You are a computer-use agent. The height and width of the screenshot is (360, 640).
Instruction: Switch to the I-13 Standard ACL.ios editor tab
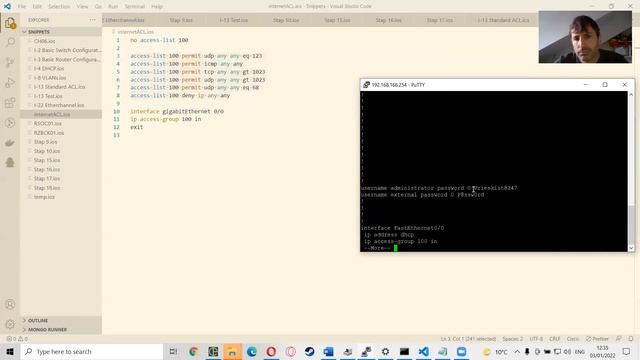[x=503, y=20]
